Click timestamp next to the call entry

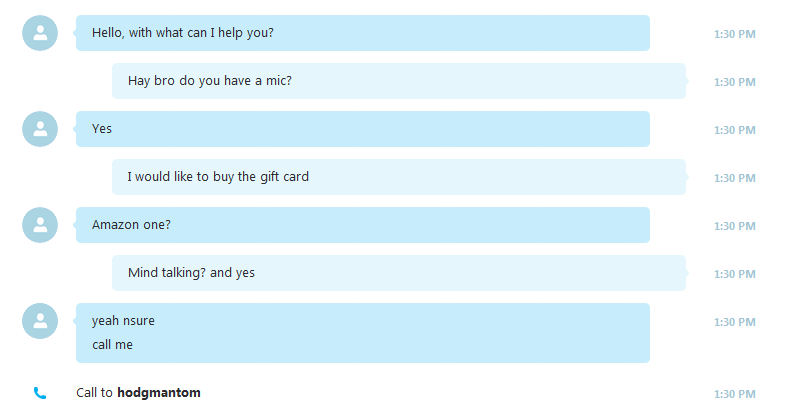click(734, 394)
